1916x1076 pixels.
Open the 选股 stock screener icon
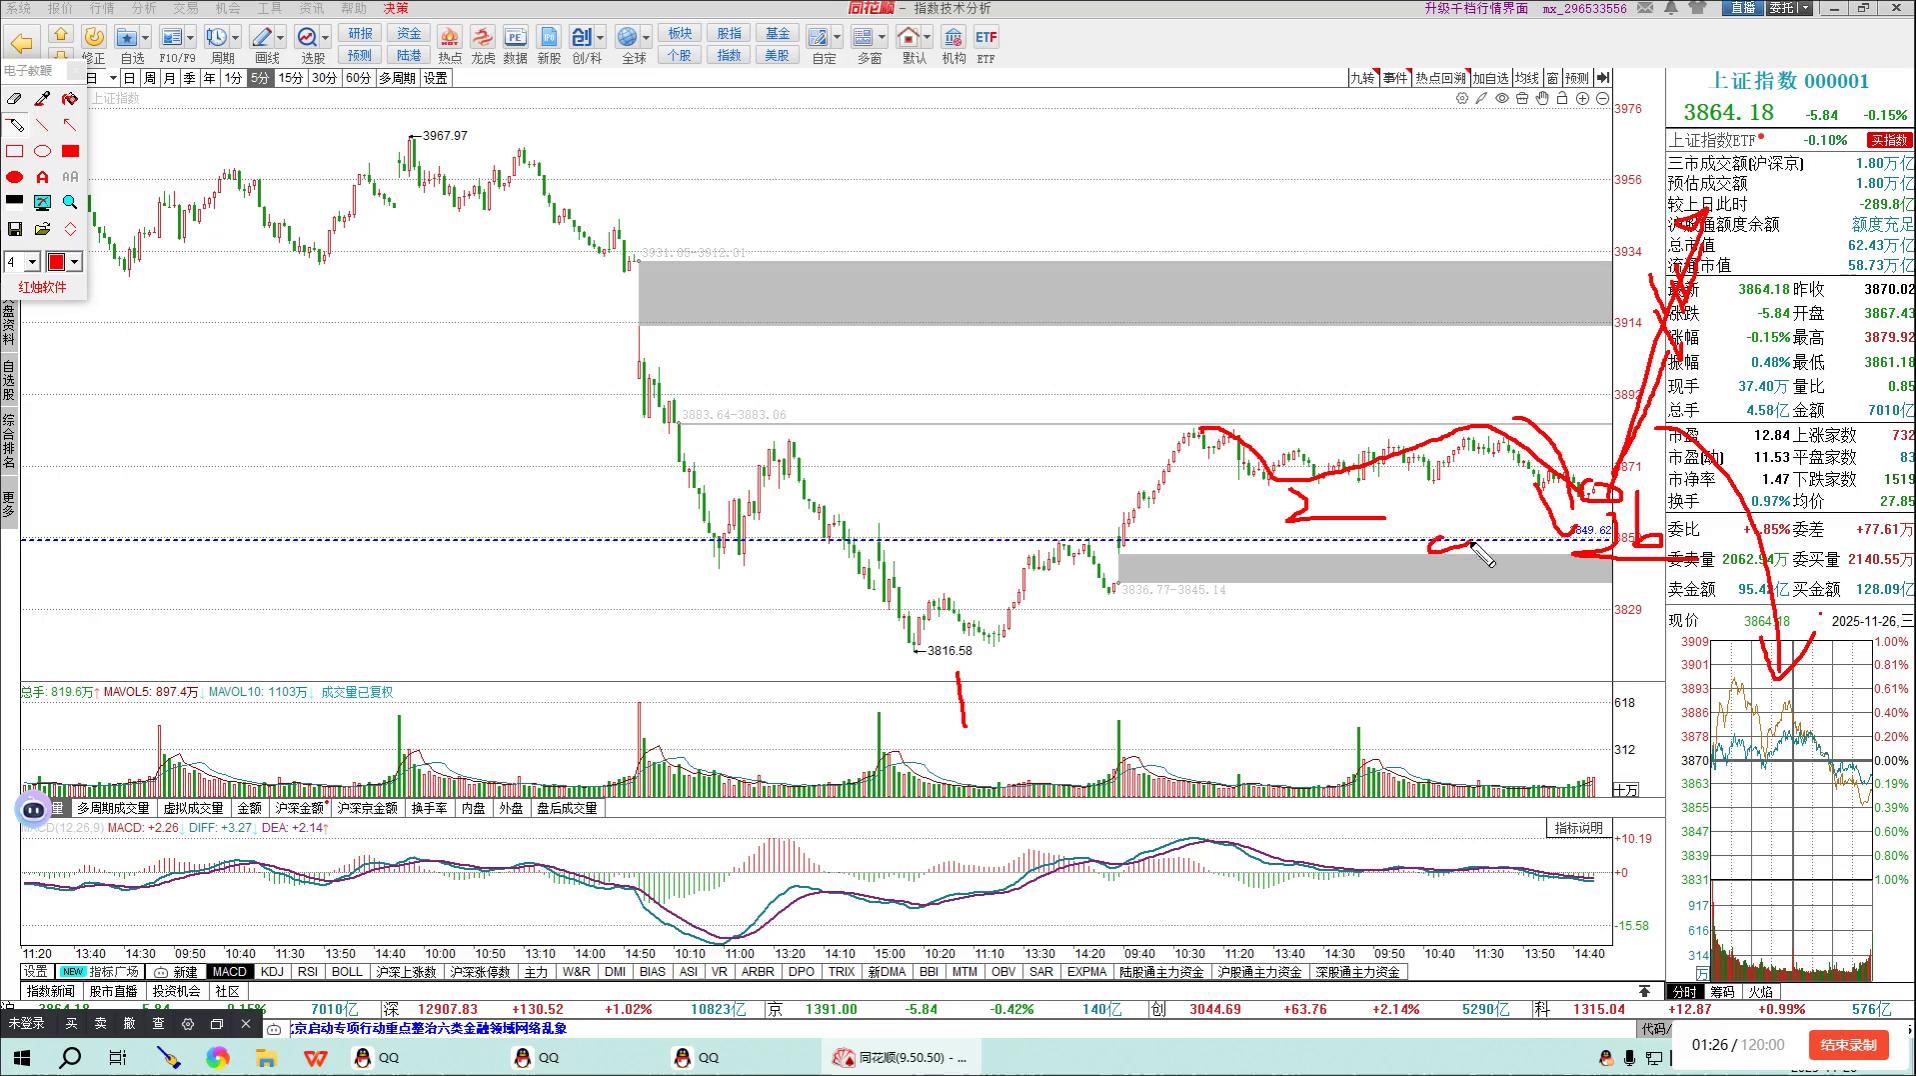pos(307,37)
